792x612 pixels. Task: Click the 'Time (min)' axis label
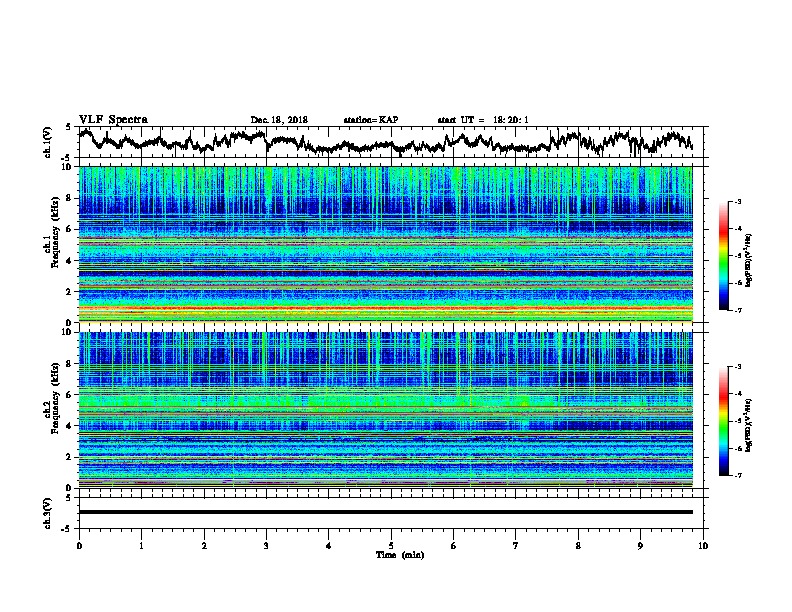(400, 555)
